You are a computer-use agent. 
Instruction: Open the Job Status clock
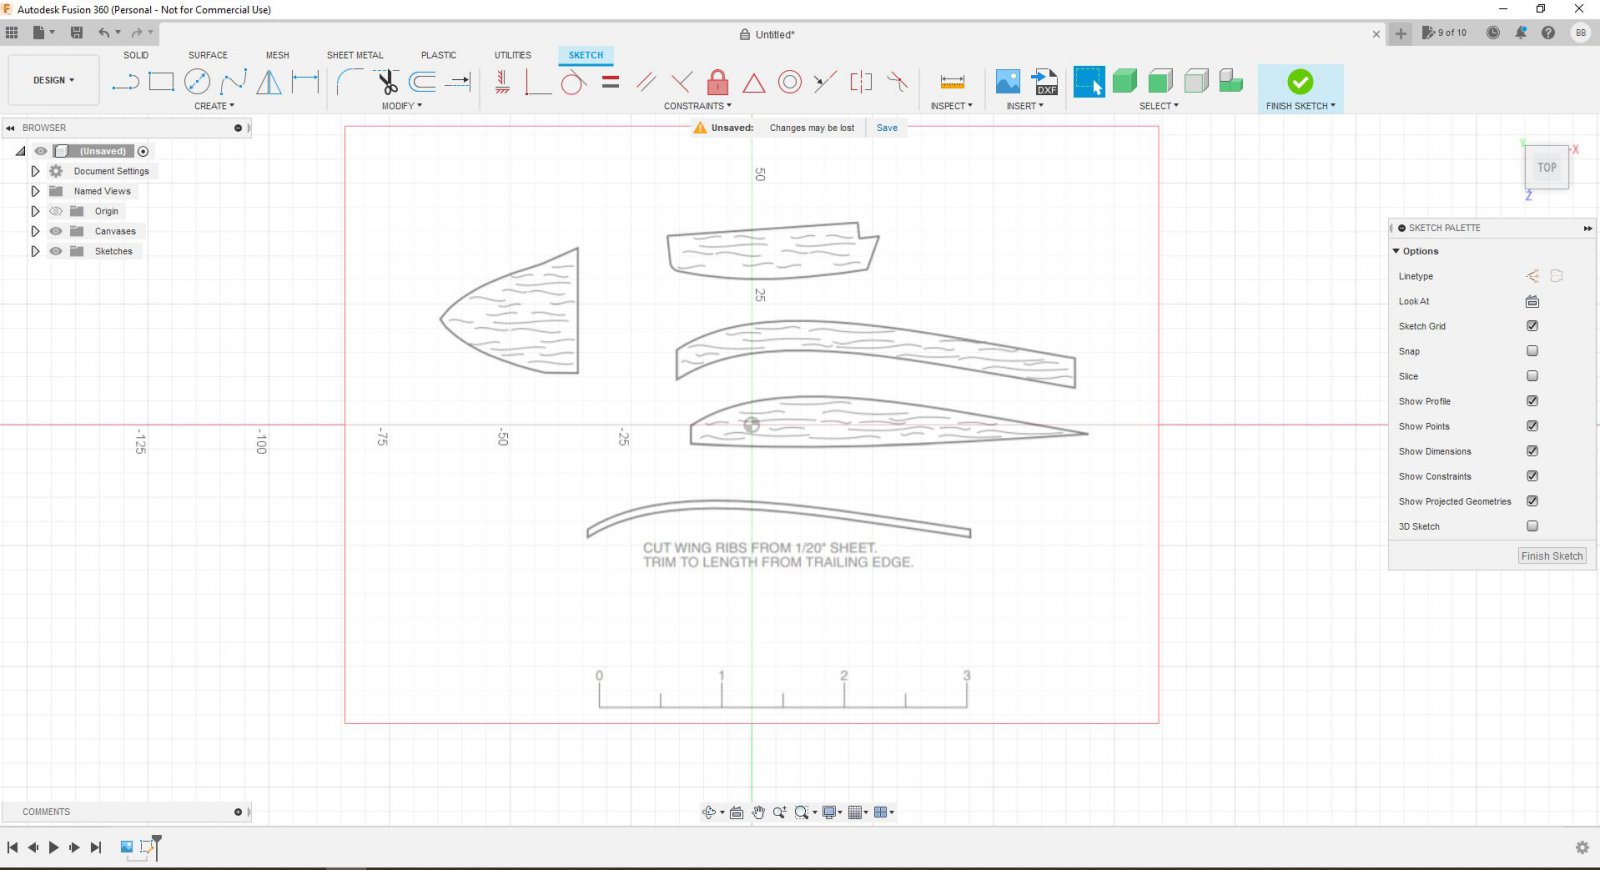[1493, 33]
